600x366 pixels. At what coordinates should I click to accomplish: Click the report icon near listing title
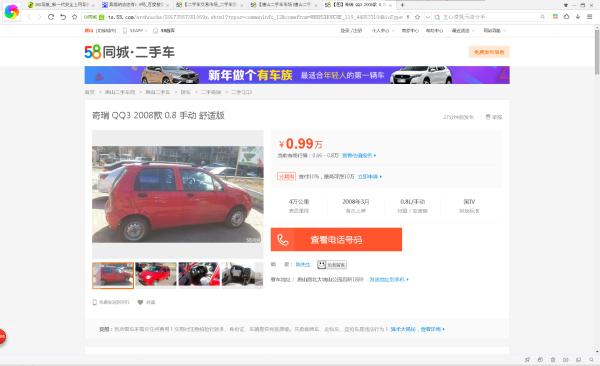[x=488, y=117]
